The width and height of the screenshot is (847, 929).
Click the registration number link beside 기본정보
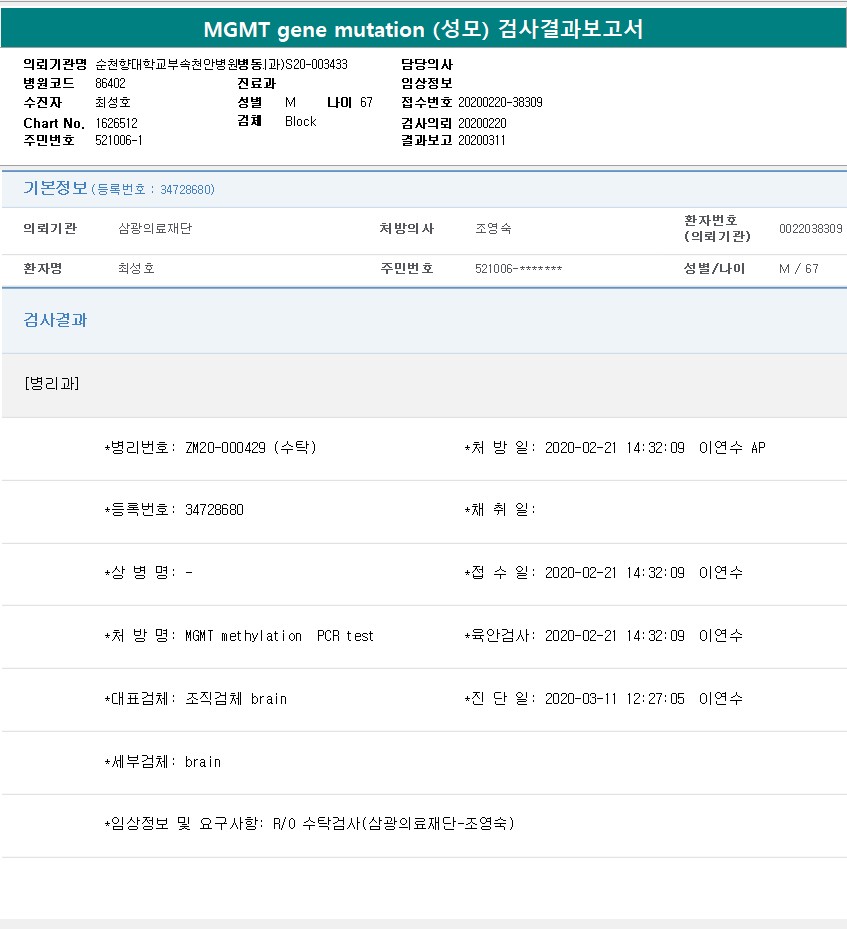(x=153, y=189)
